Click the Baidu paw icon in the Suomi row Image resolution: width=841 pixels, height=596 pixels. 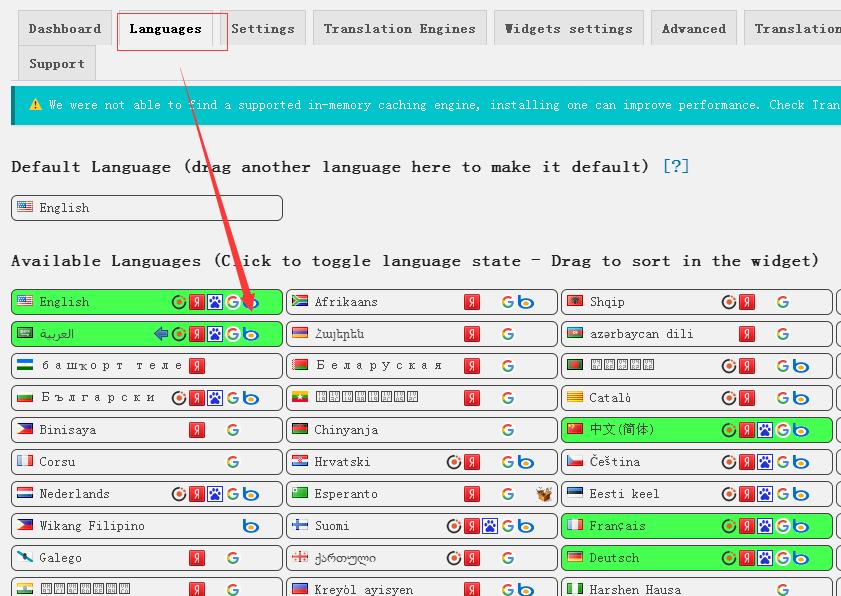(x=490, y=526)
